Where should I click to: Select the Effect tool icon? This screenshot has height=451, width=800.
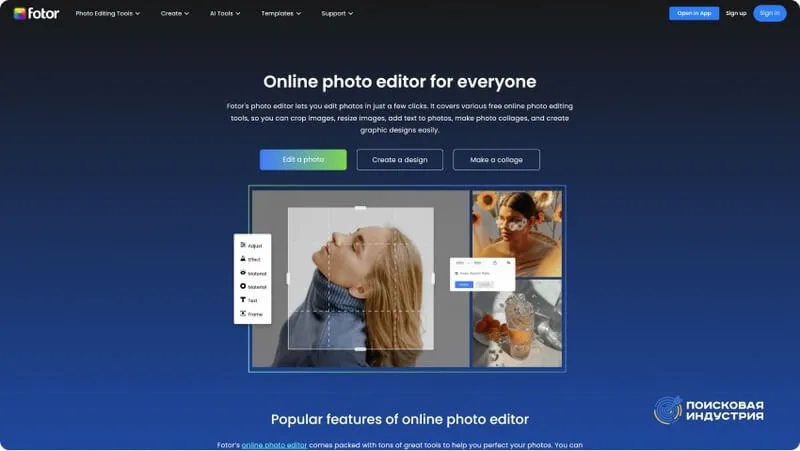[243, 259]
